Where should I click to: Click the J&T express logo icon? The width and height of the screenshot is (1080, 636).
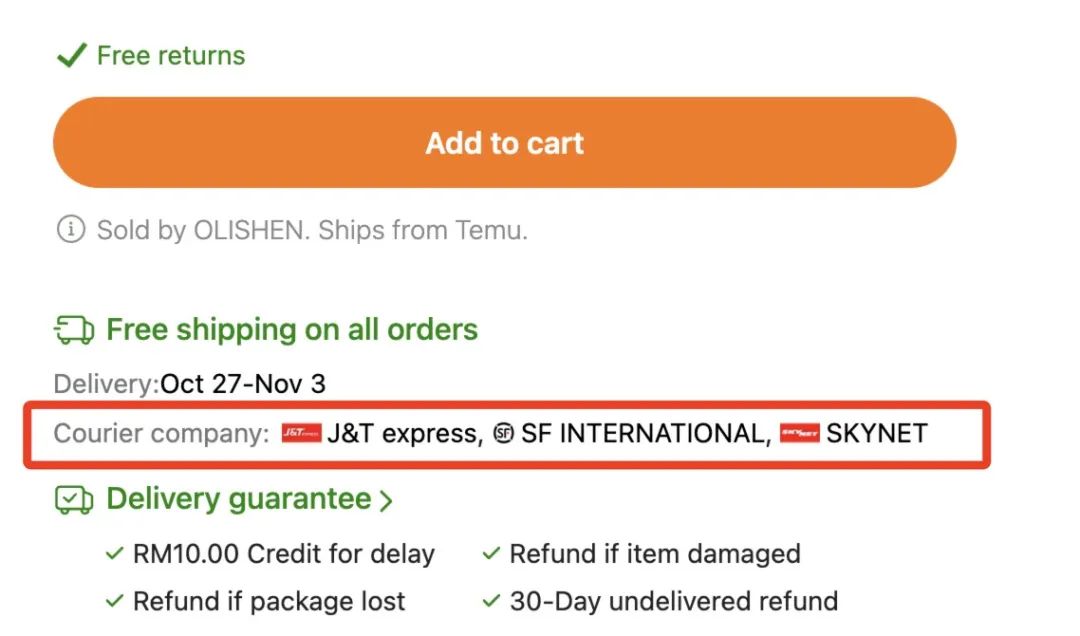pyautogui.click(x=301, y=433)
